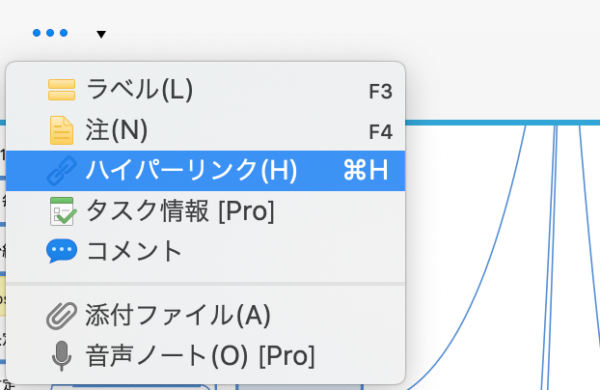Click the blue chain hyperlink icon

tap(62, 171)
